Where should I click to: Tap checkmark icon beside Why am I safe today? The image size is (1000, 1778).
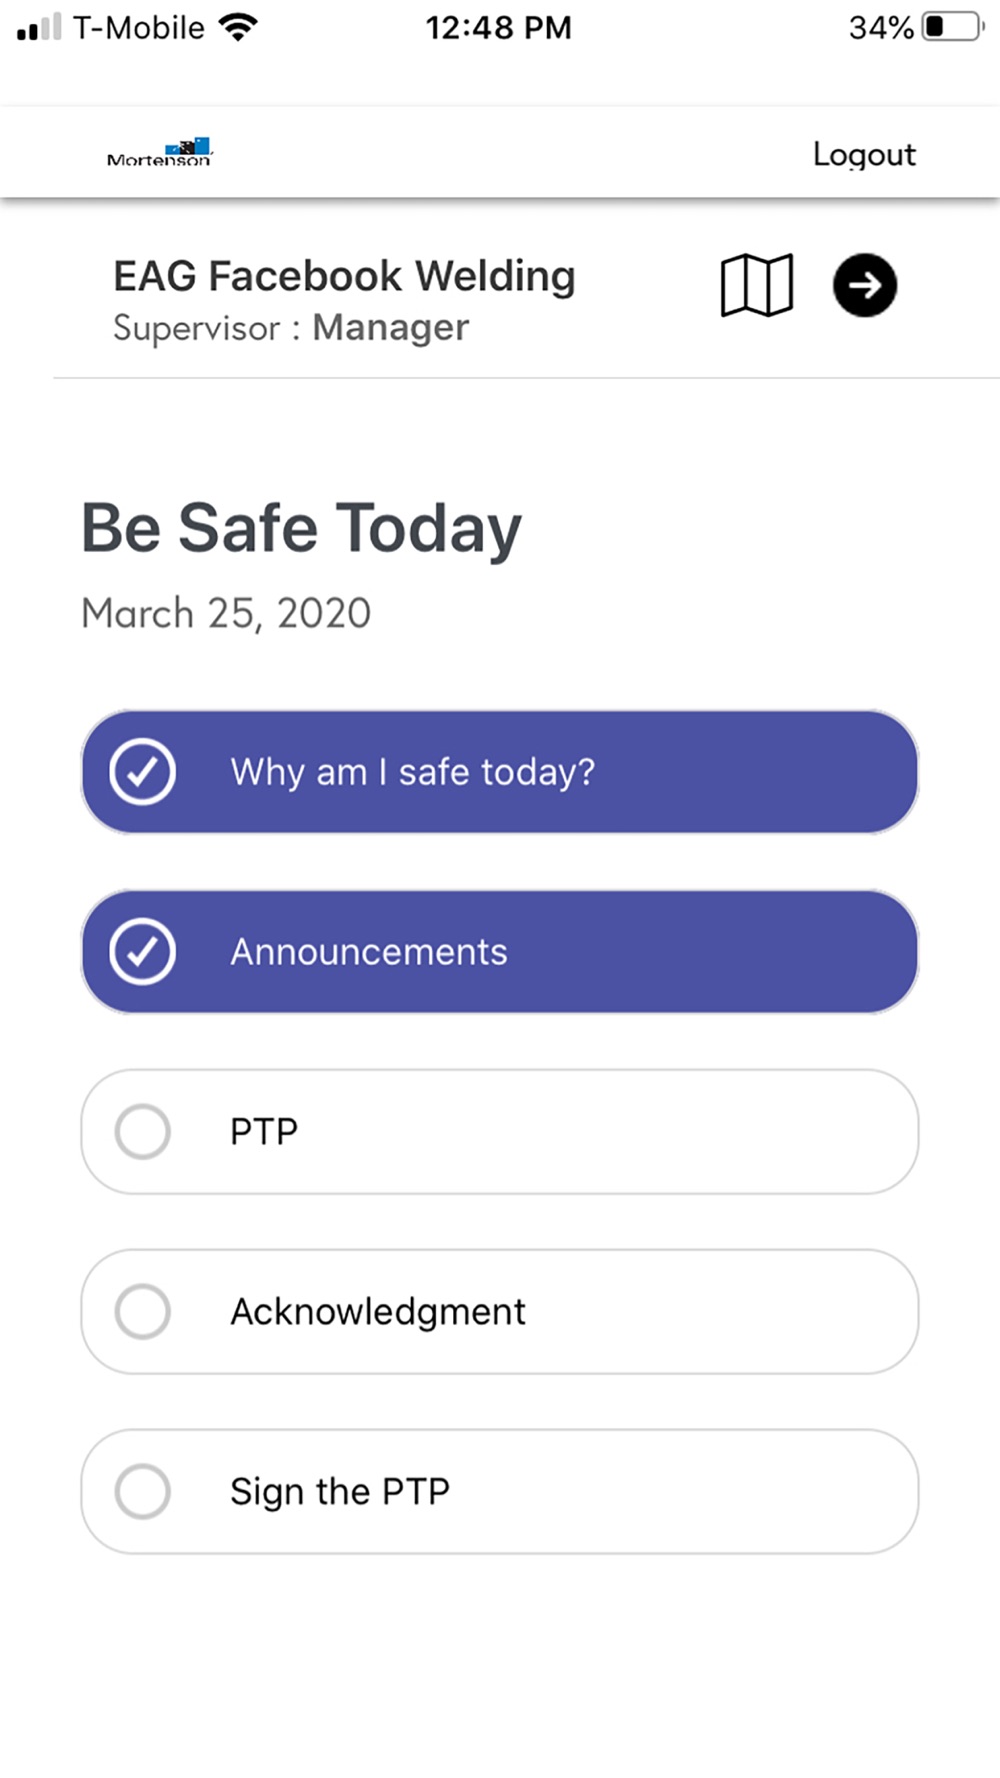[143, 772]
